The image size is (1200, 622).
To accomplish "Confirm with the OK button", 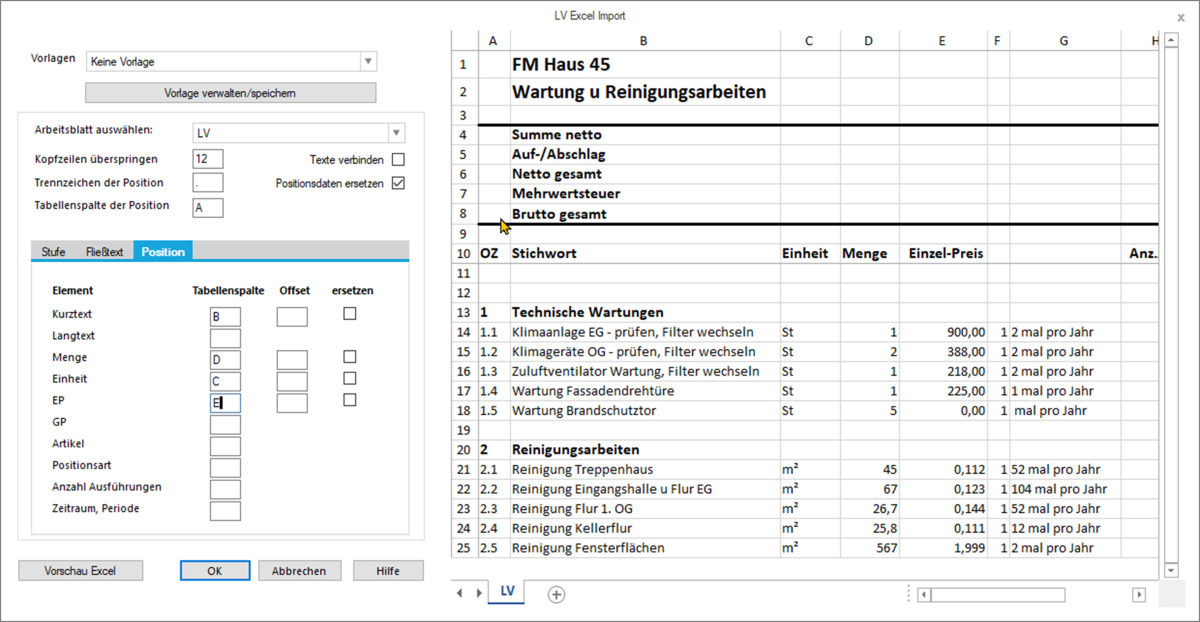I will tap(214, 570).
